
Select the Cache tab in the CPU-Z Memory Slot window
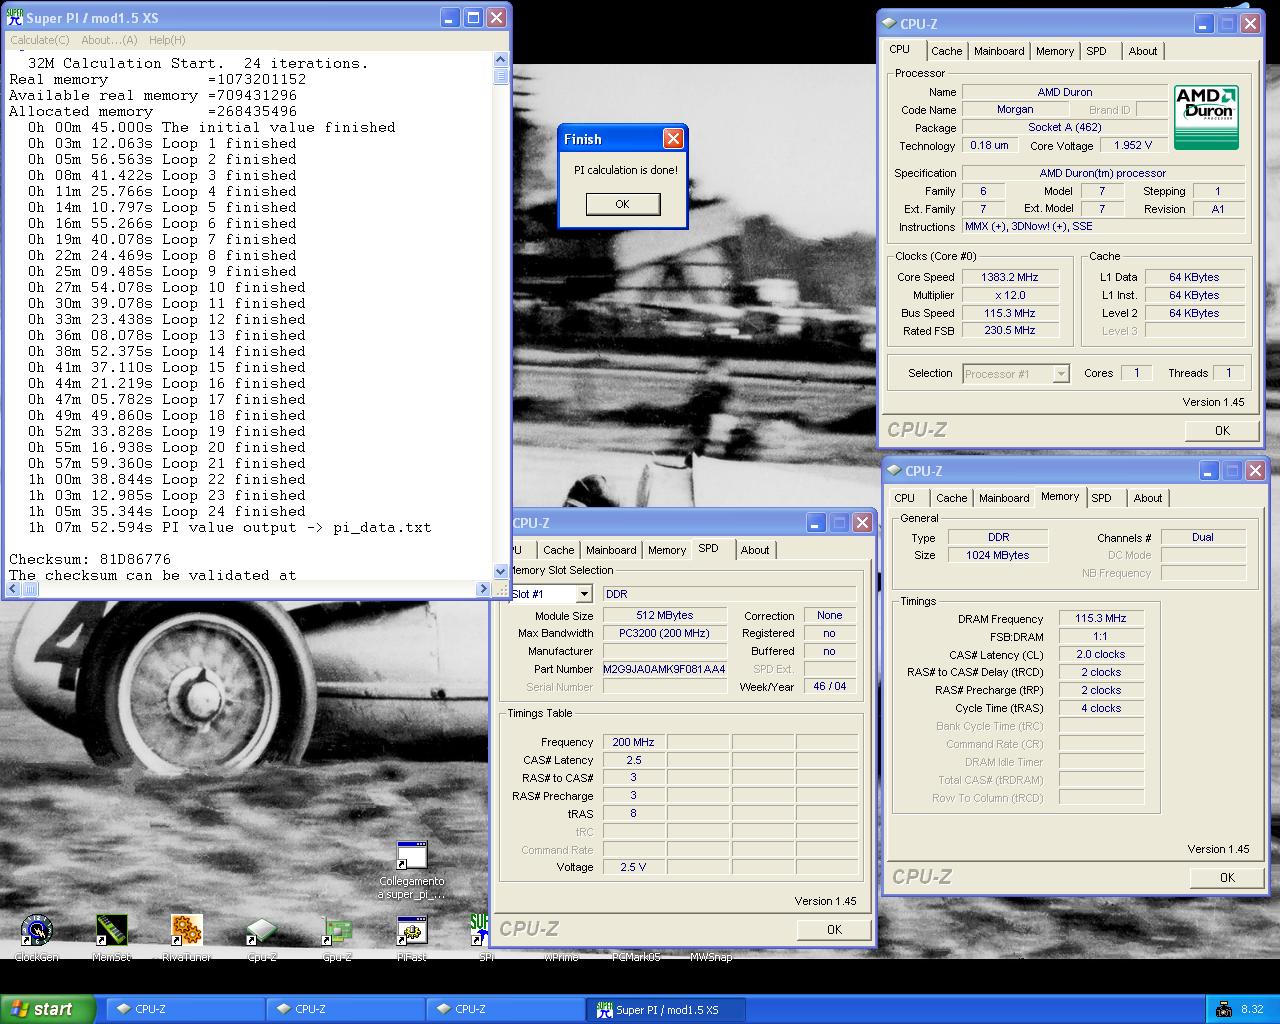(558, 550)
